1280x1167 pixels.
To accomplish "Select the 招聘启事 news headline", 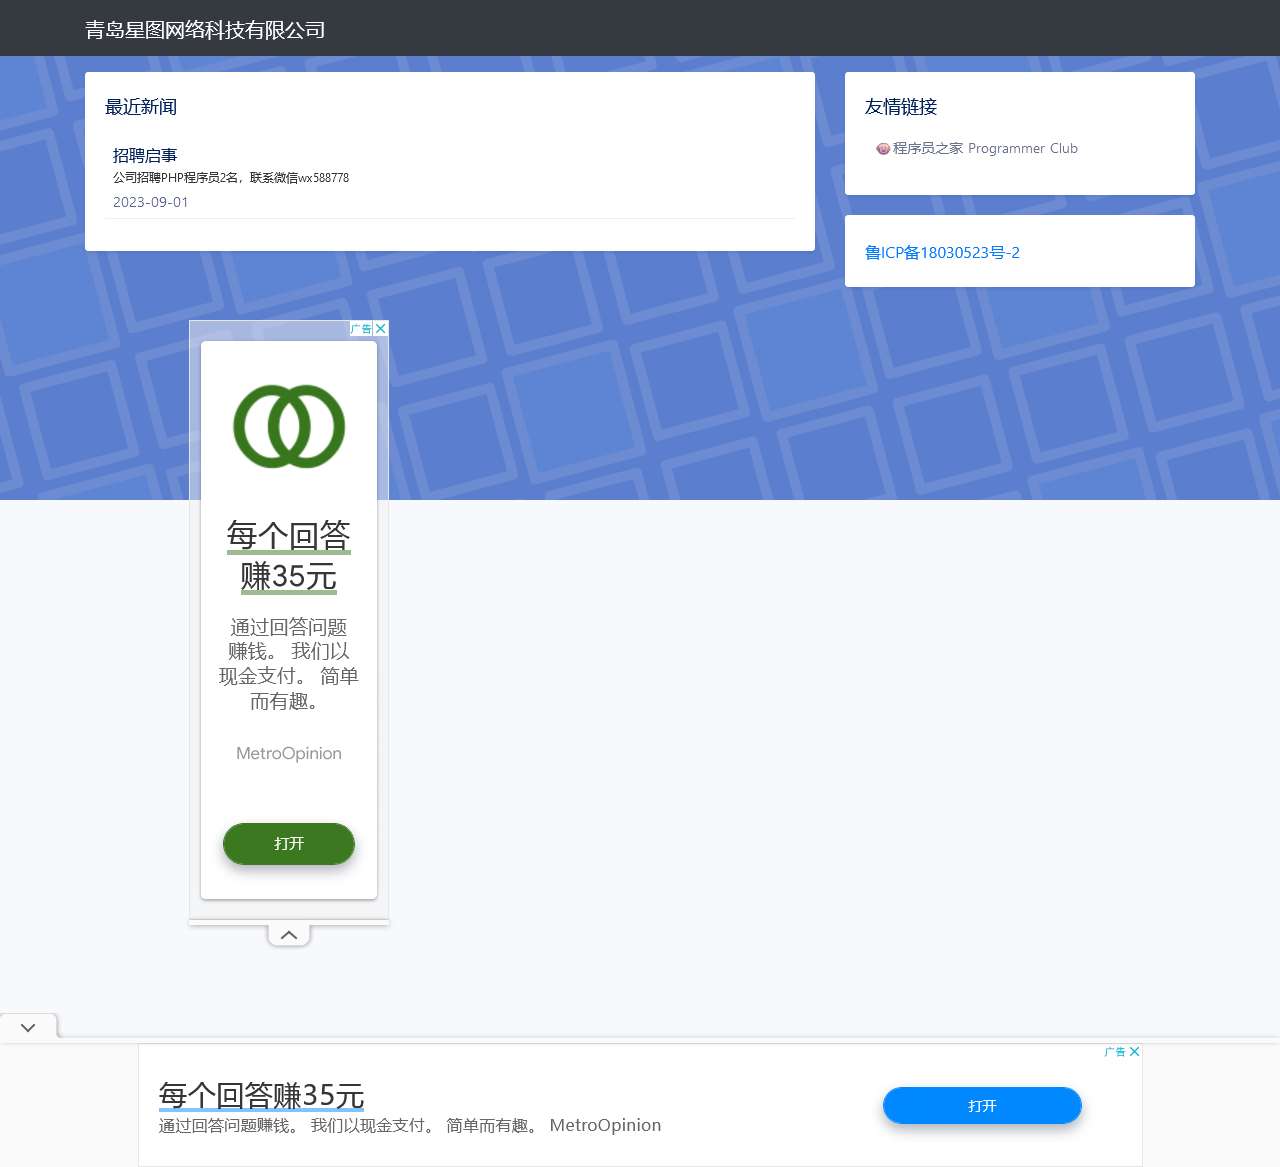I will [144, 155].
